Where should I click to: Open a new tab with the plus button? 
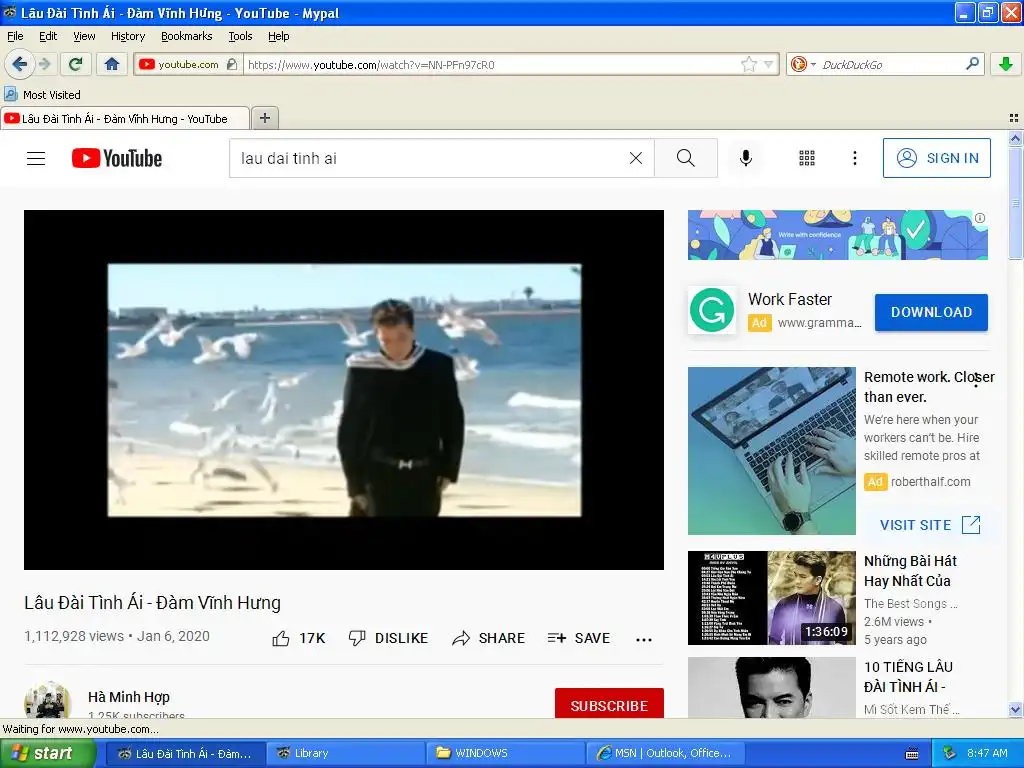[x=264, y=118]
